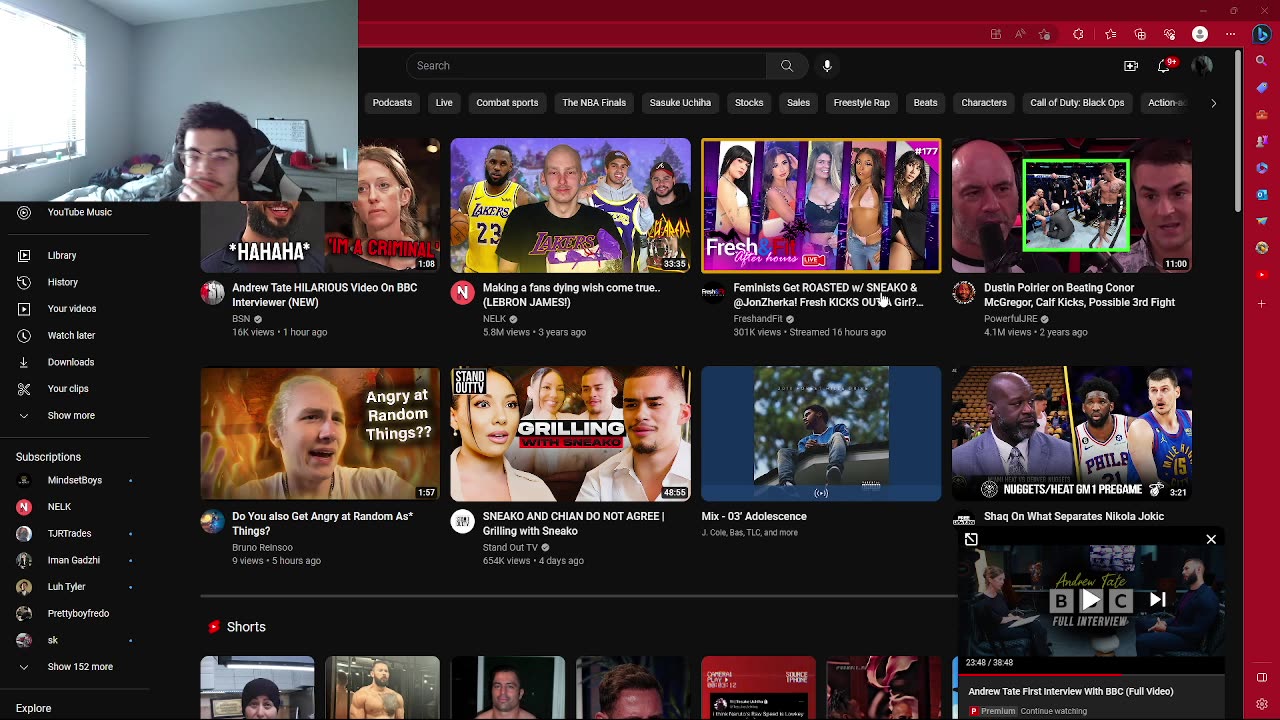Select the Call of Duty: Black Ops chip

pyautogui.click(x=1077, y=103)
